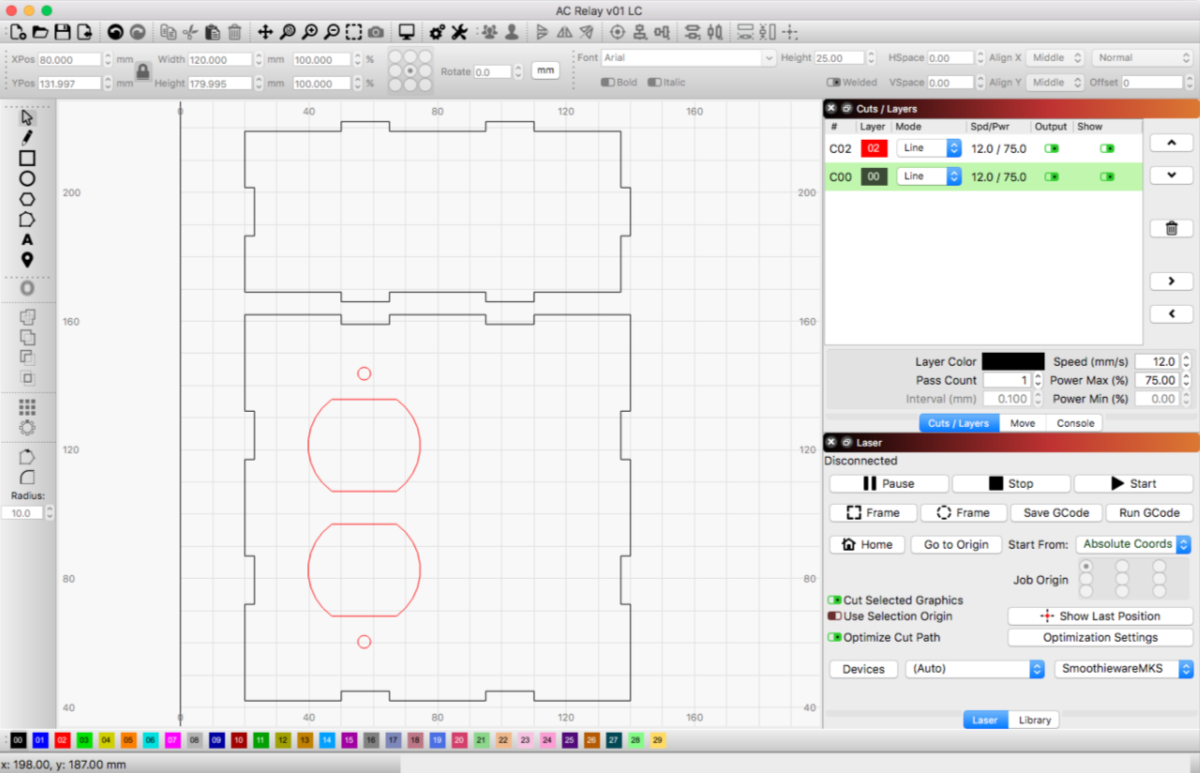Select the Ellipse drawing tool

coord(27,177)
